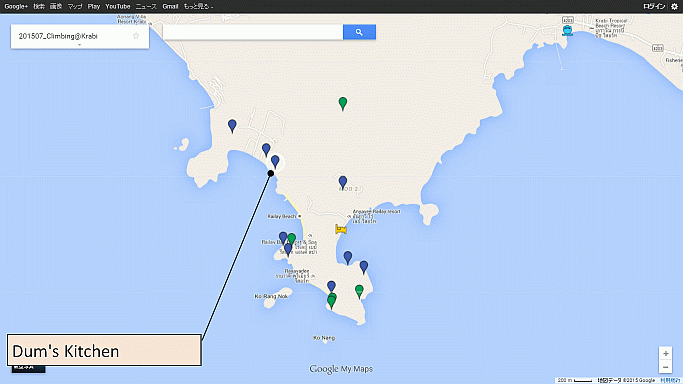Open the settings gear icon
The width and height of the screenshot is (683, 384).
pos(674,6)
